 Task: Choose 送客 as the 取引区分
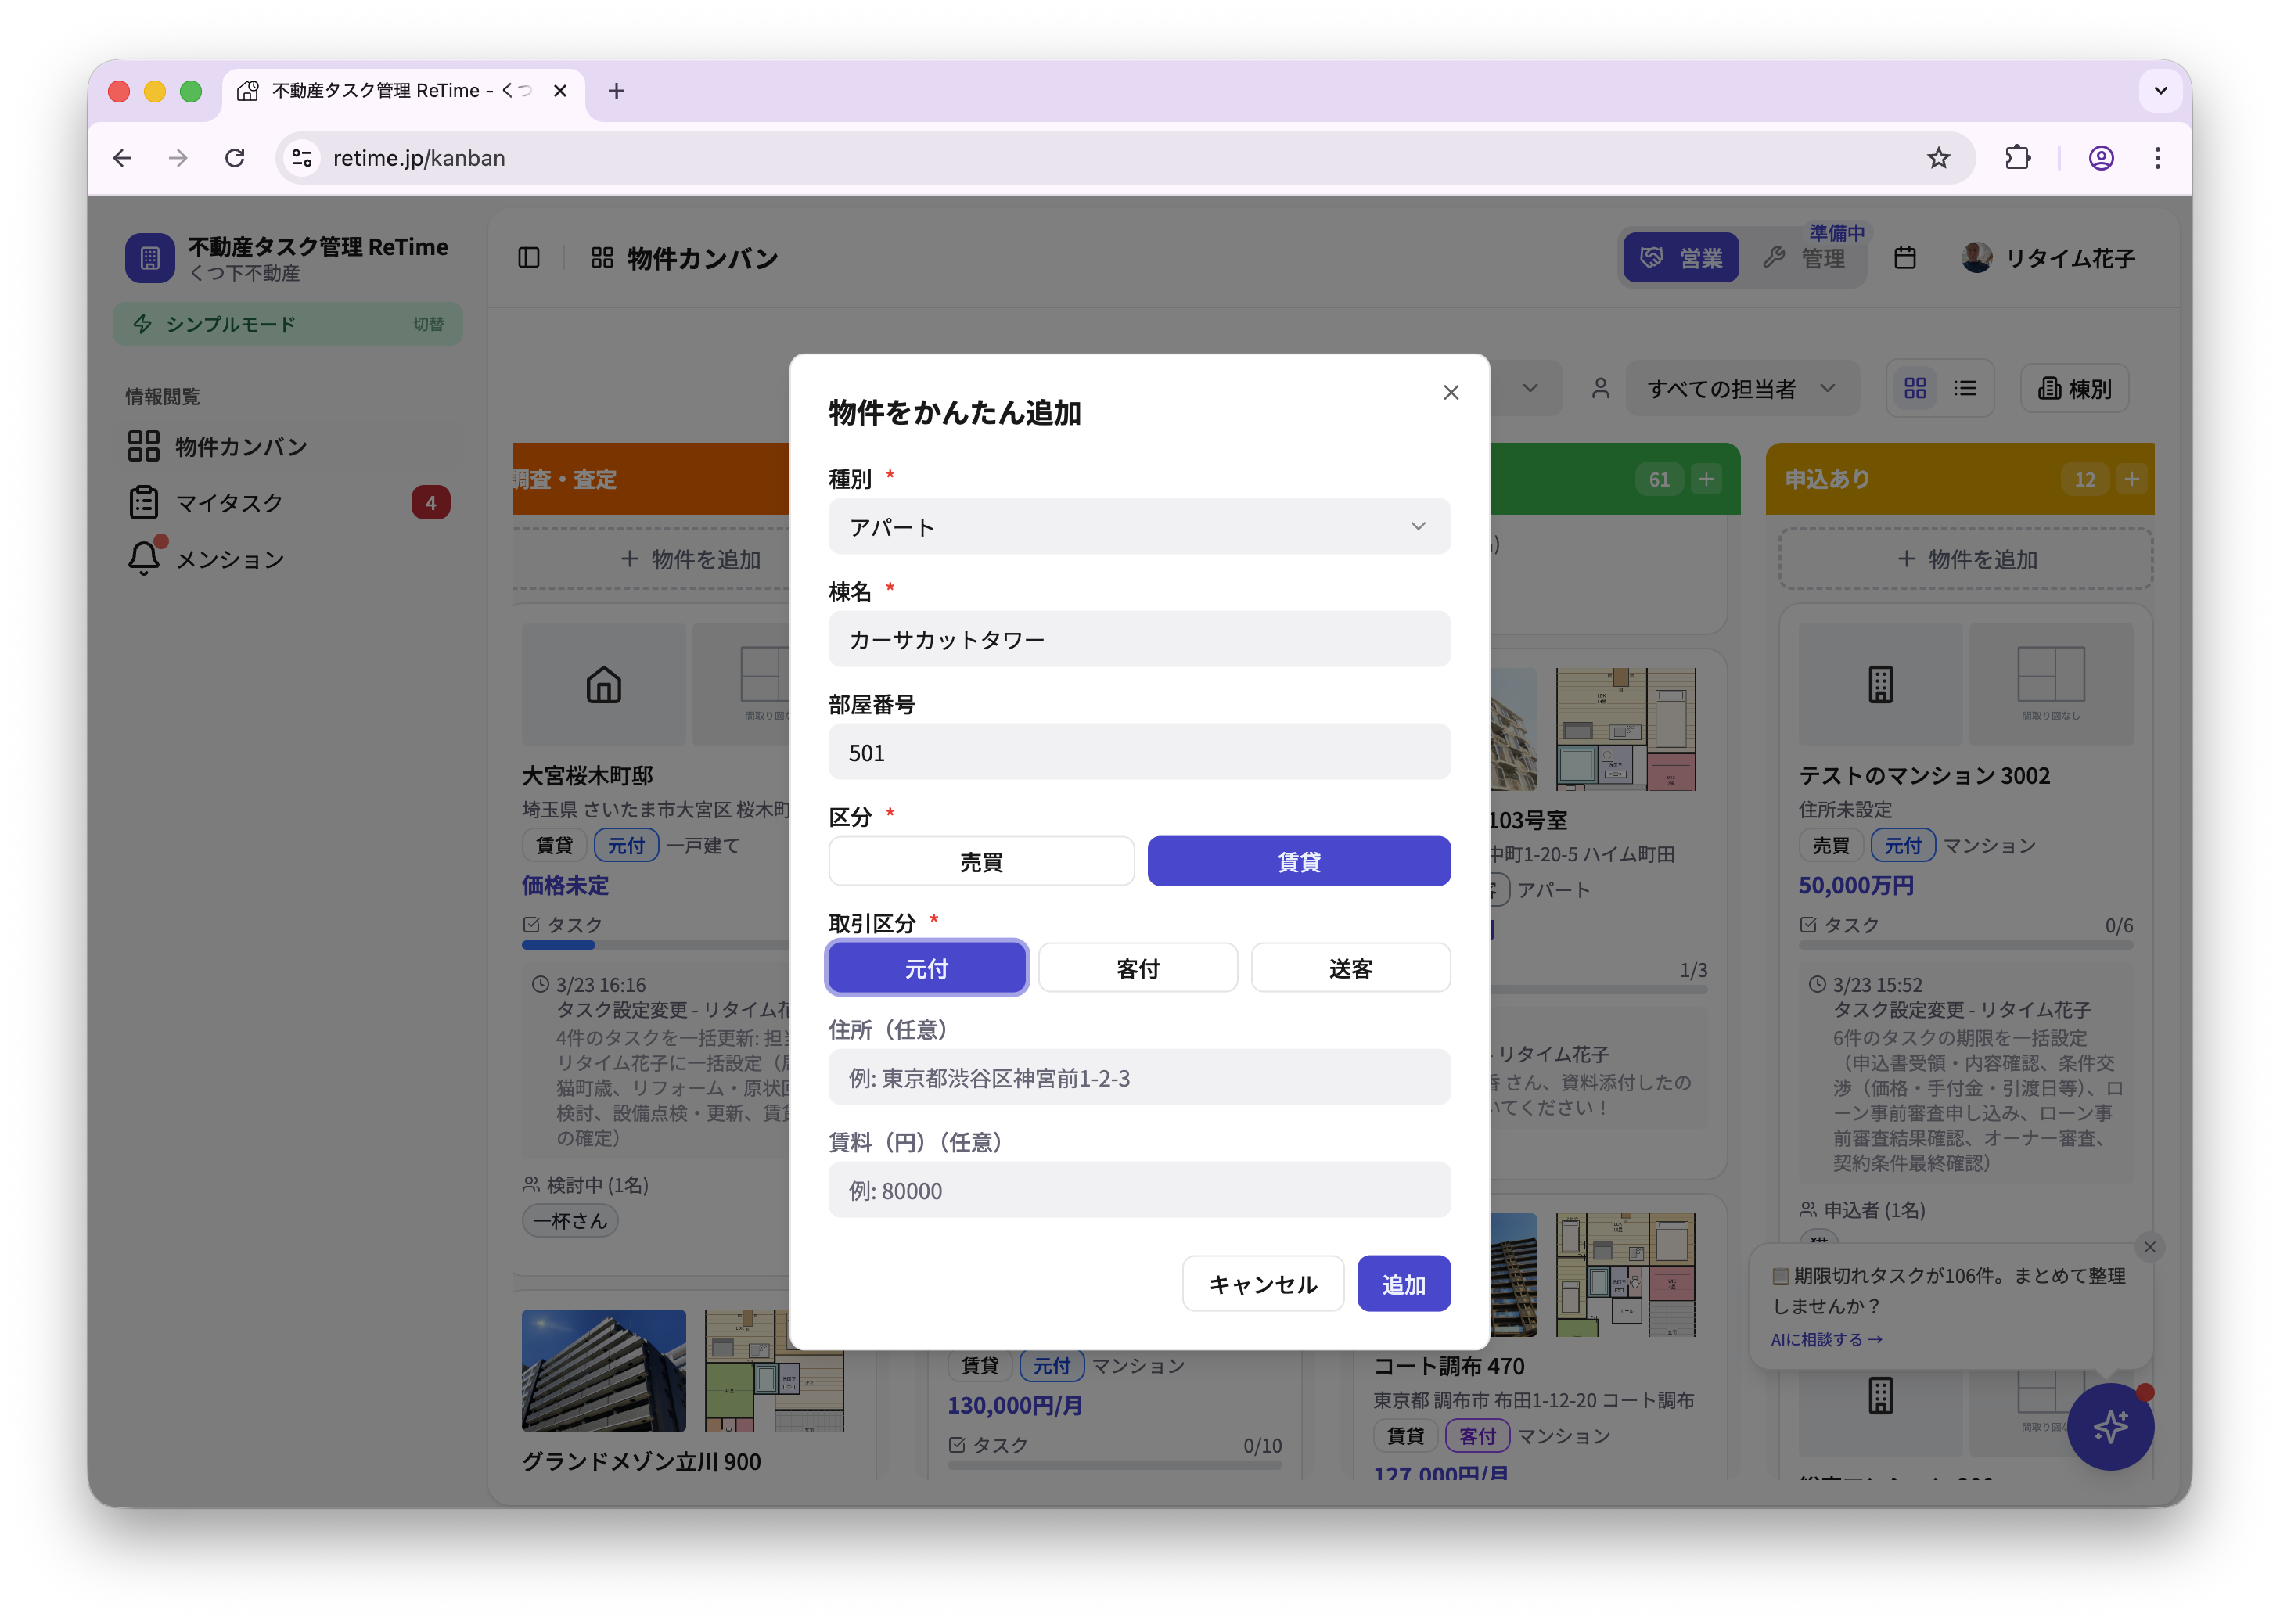point(1350,968)
